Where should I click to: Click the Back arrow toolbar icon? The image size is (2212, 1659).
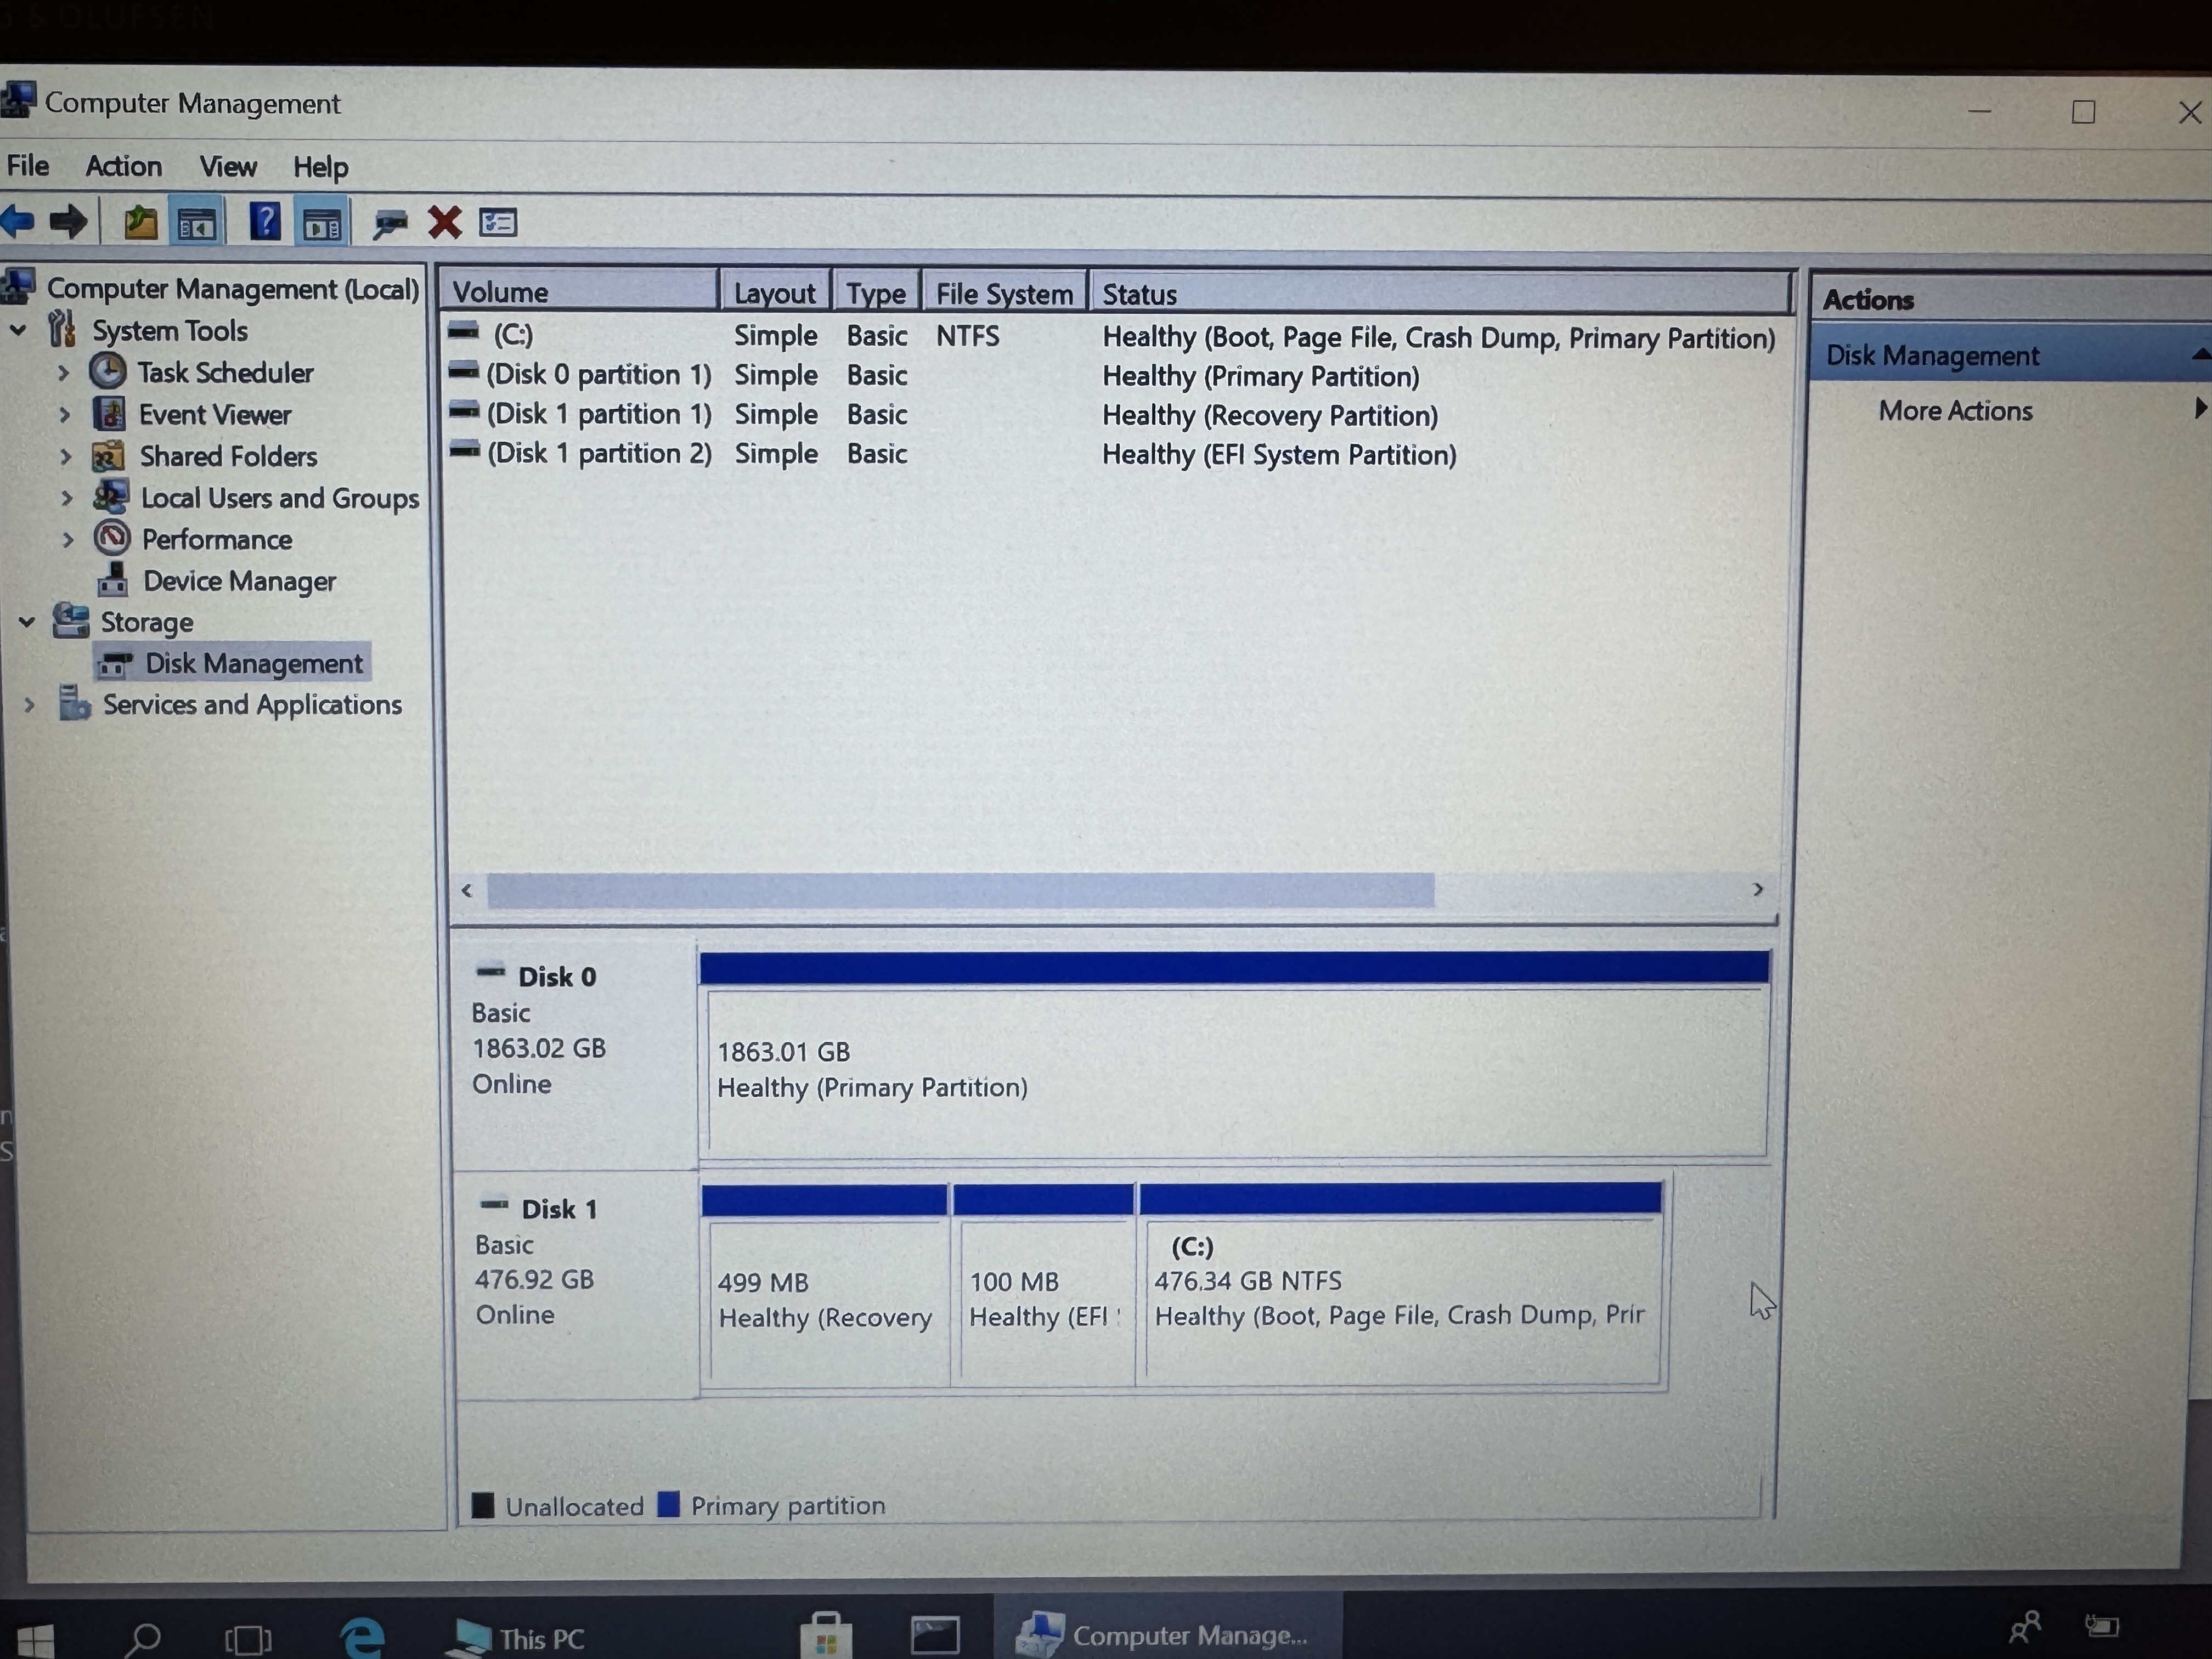18,221
